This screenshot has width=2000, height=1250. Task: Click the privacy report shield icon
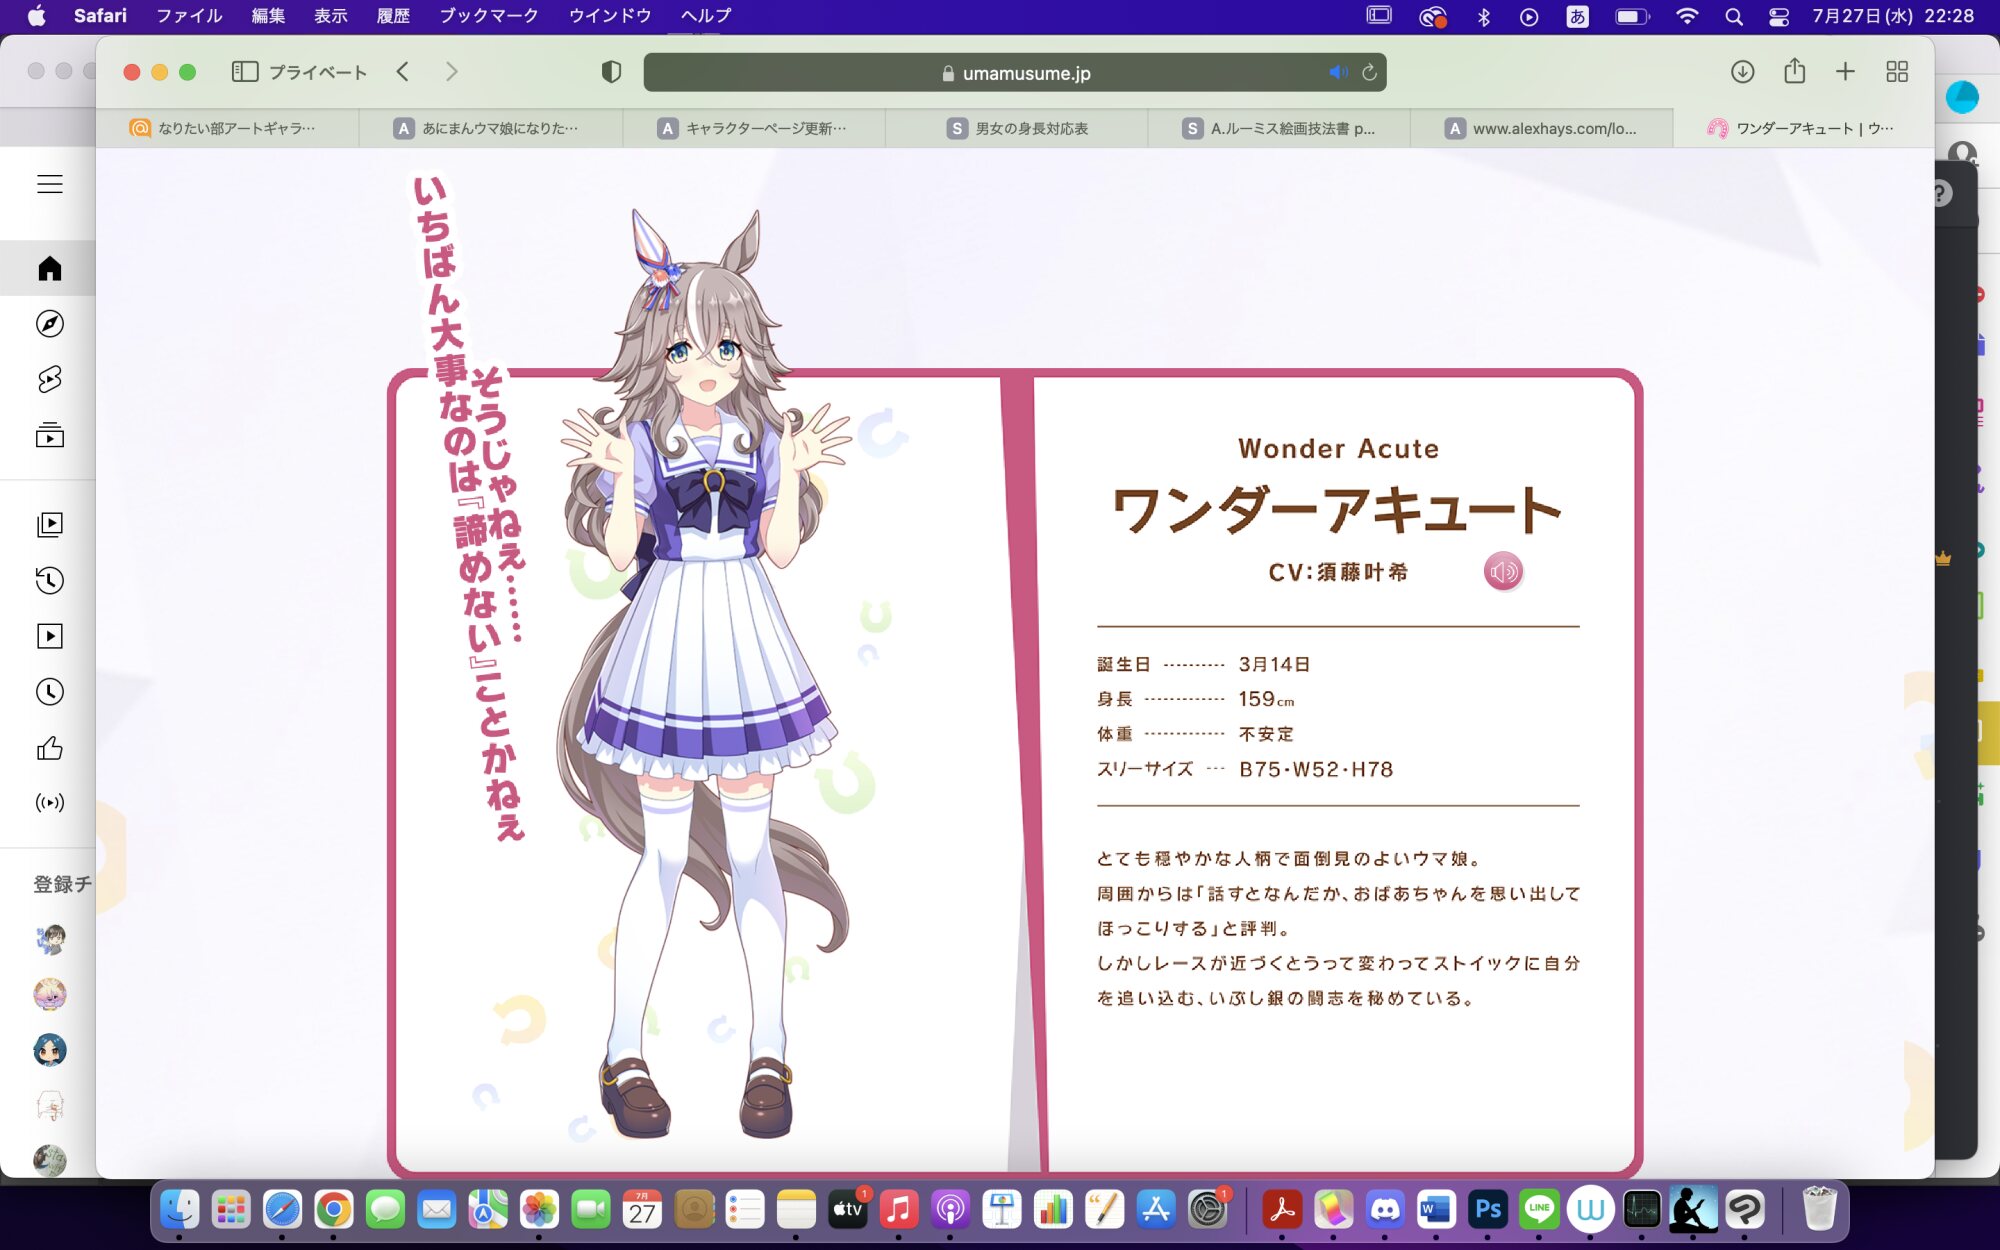[611, 72]
